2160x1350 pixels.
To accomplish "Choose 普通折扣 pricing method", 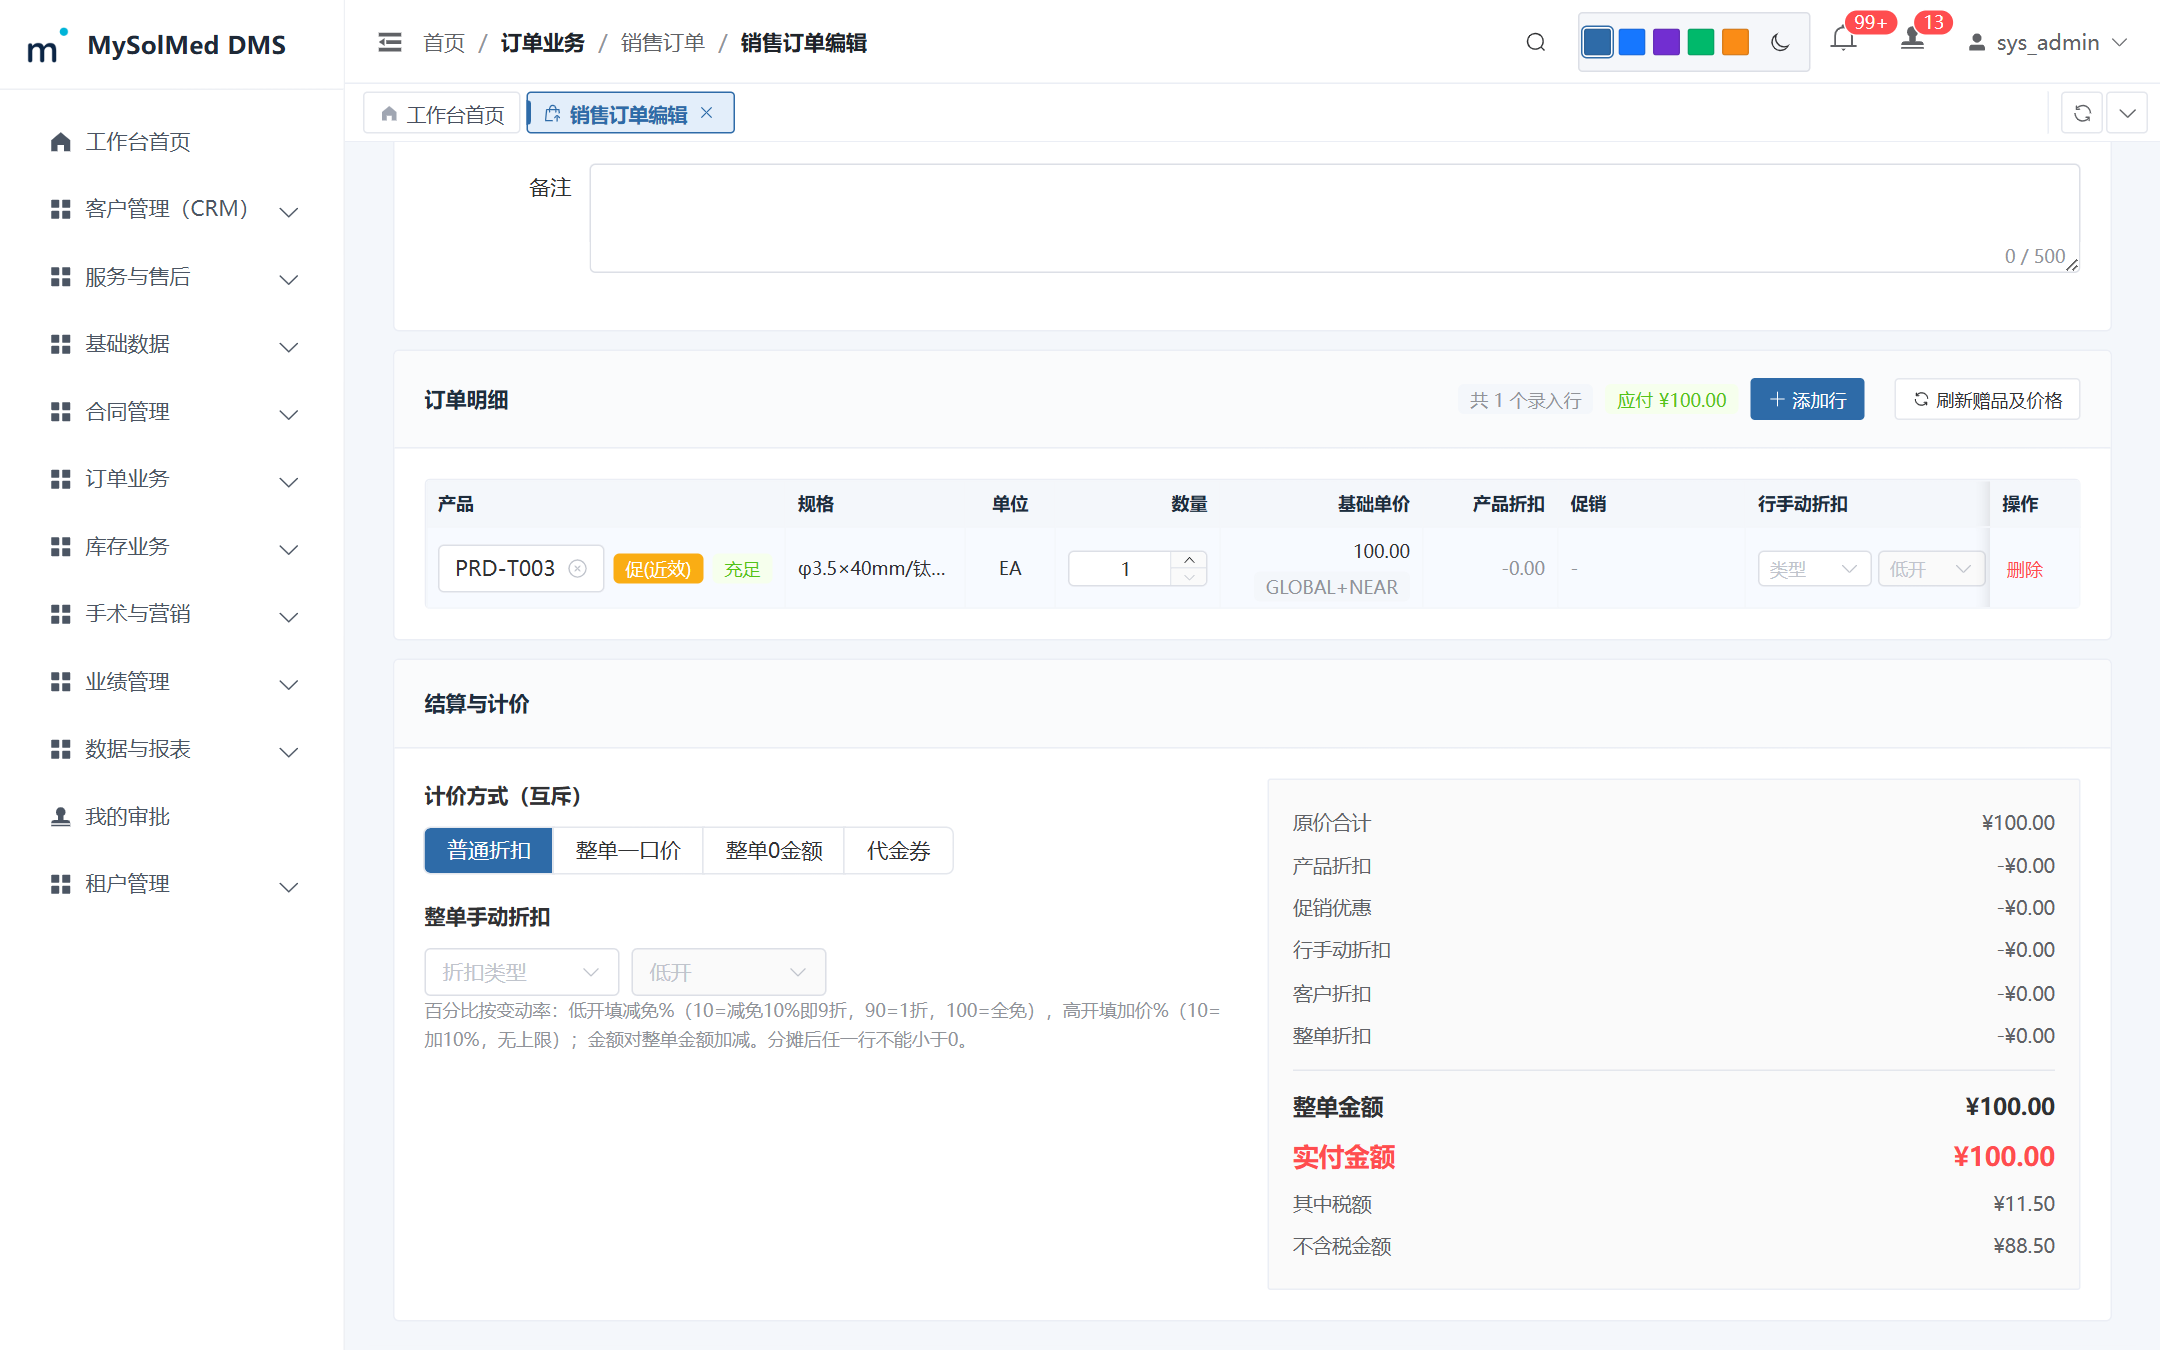I will 488,850.
